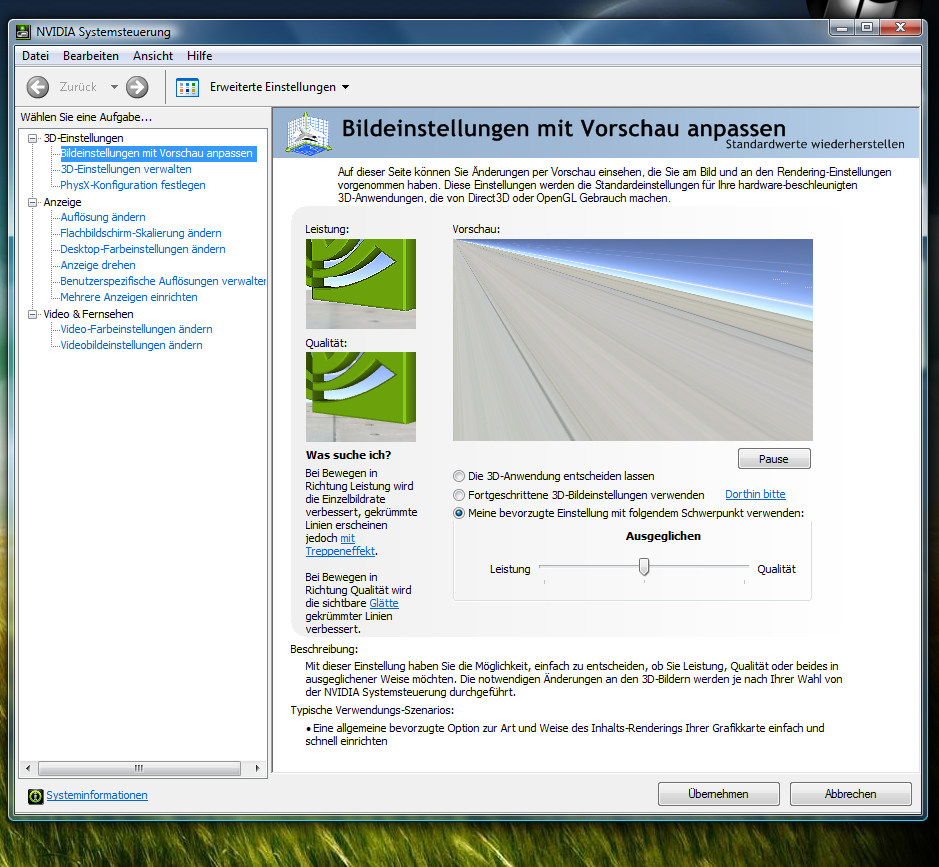This screenshot has height=867, width=939.
Task: Click the Erweiterte Einstellungen grid view icon
Action: tap(187, 87)
